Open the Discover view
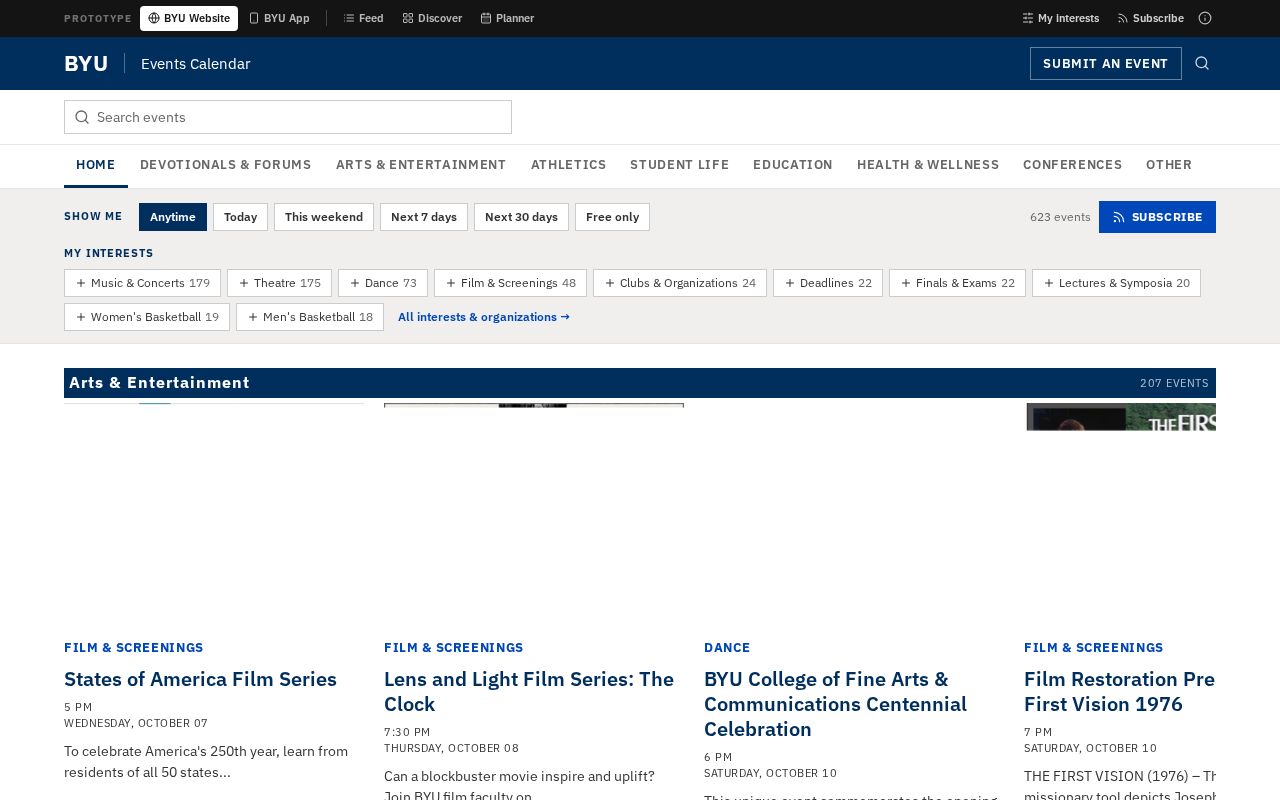Screen dimensions: 1280x800 [432, 18]
